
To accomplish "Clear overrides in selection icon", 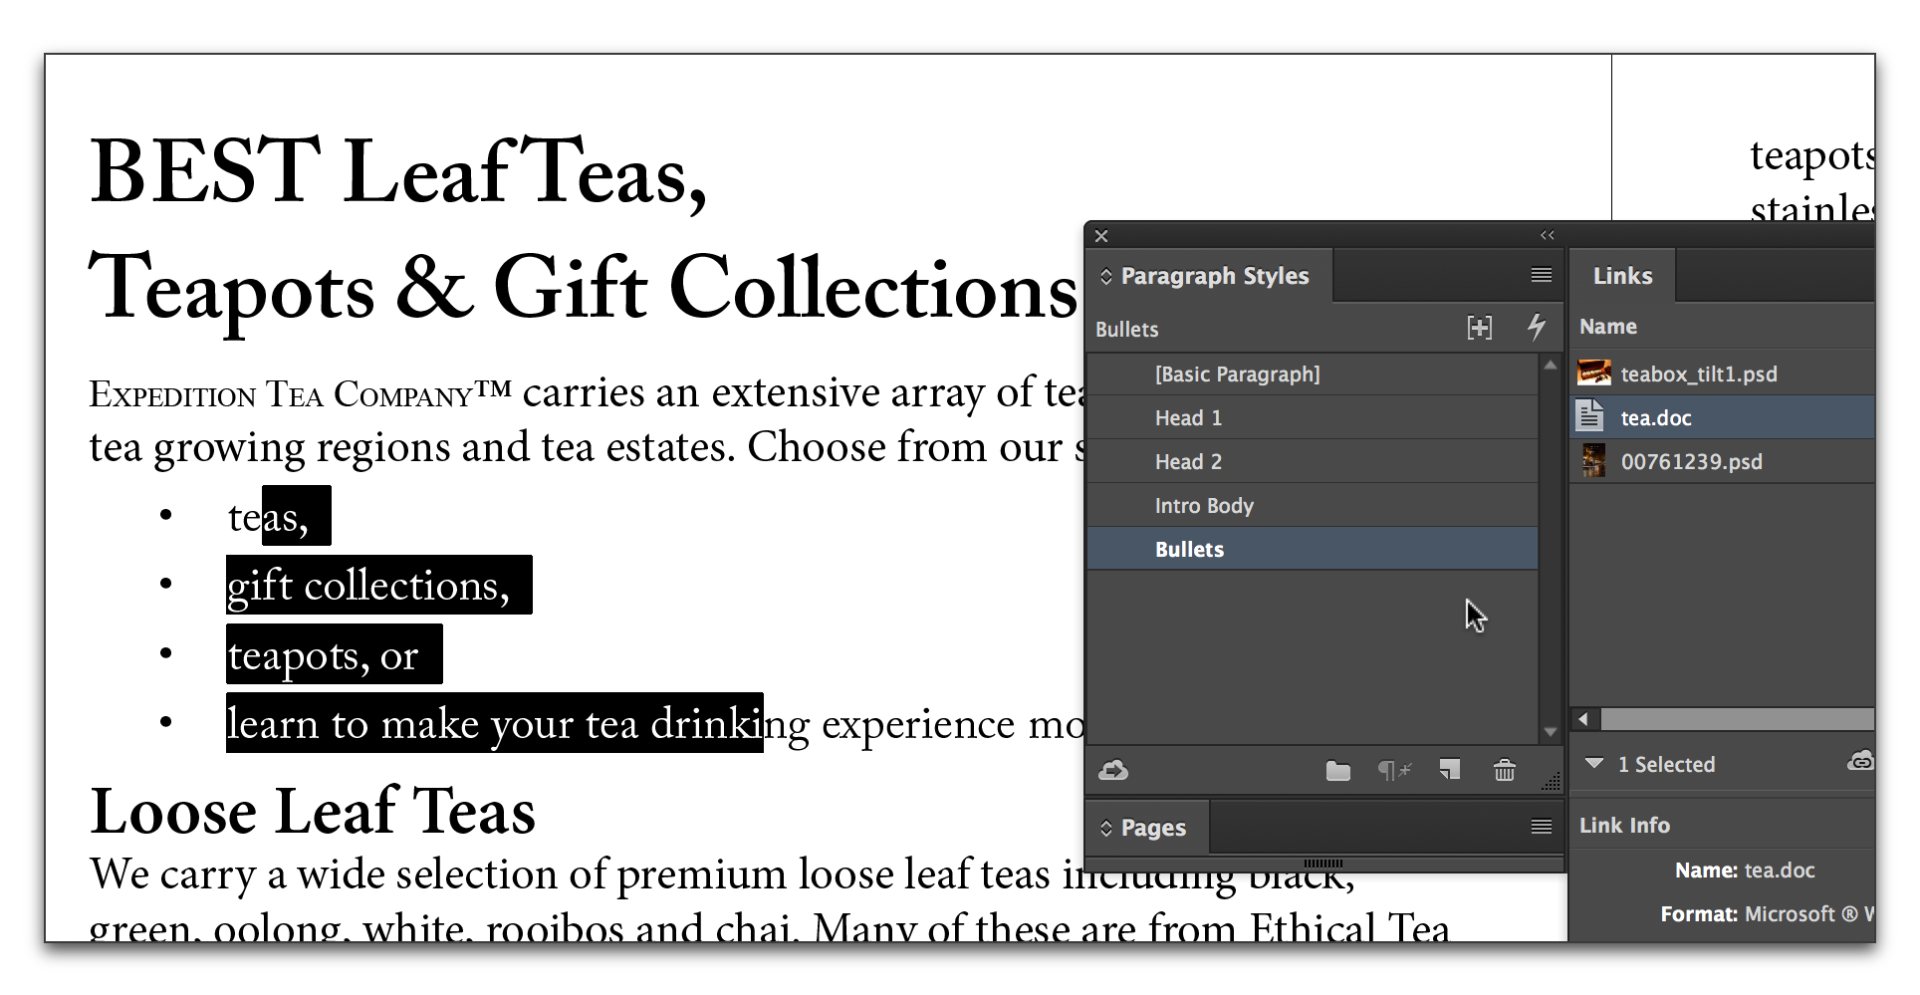I will tap(1394, 770).
